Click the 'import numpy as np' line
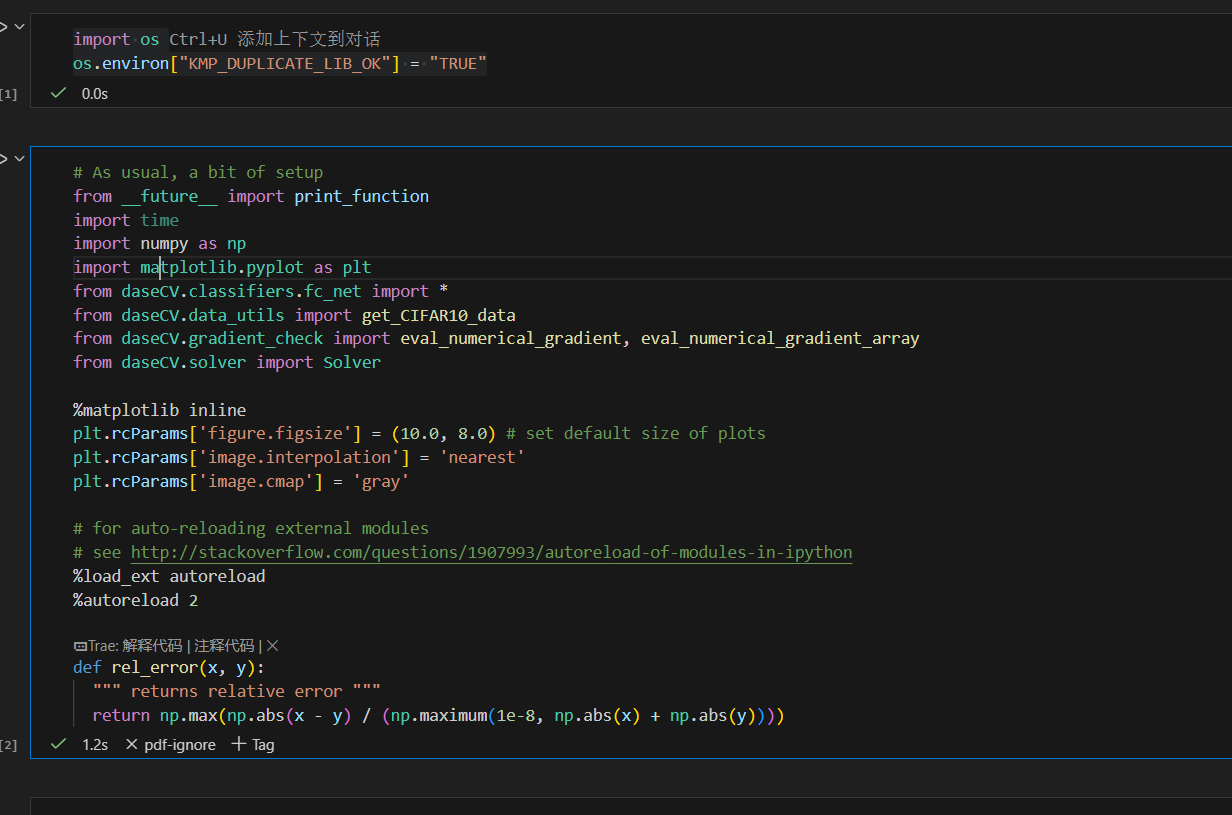Viewport: 1232px width, 815px height. [160, 243]
